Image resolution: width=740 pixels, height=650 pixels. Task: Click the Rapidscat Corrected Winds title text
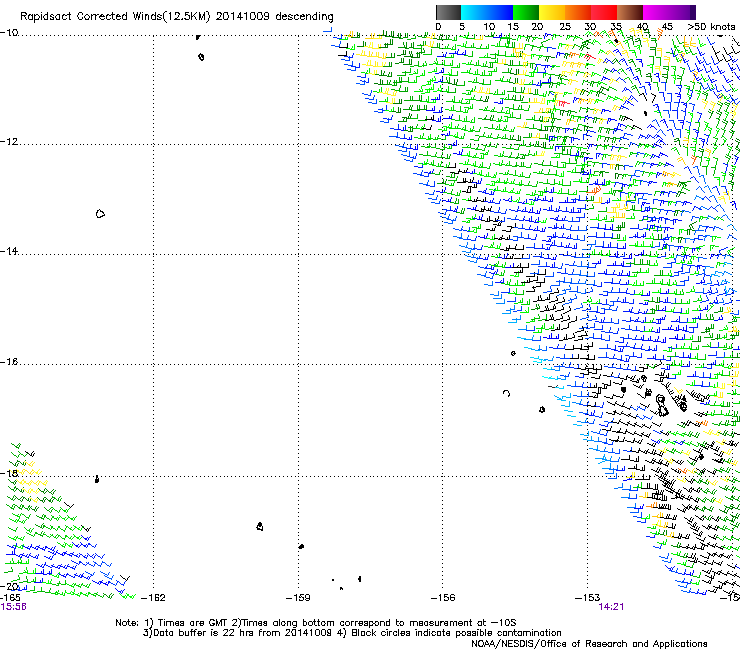pyautogui.click(x=115, y=17)
